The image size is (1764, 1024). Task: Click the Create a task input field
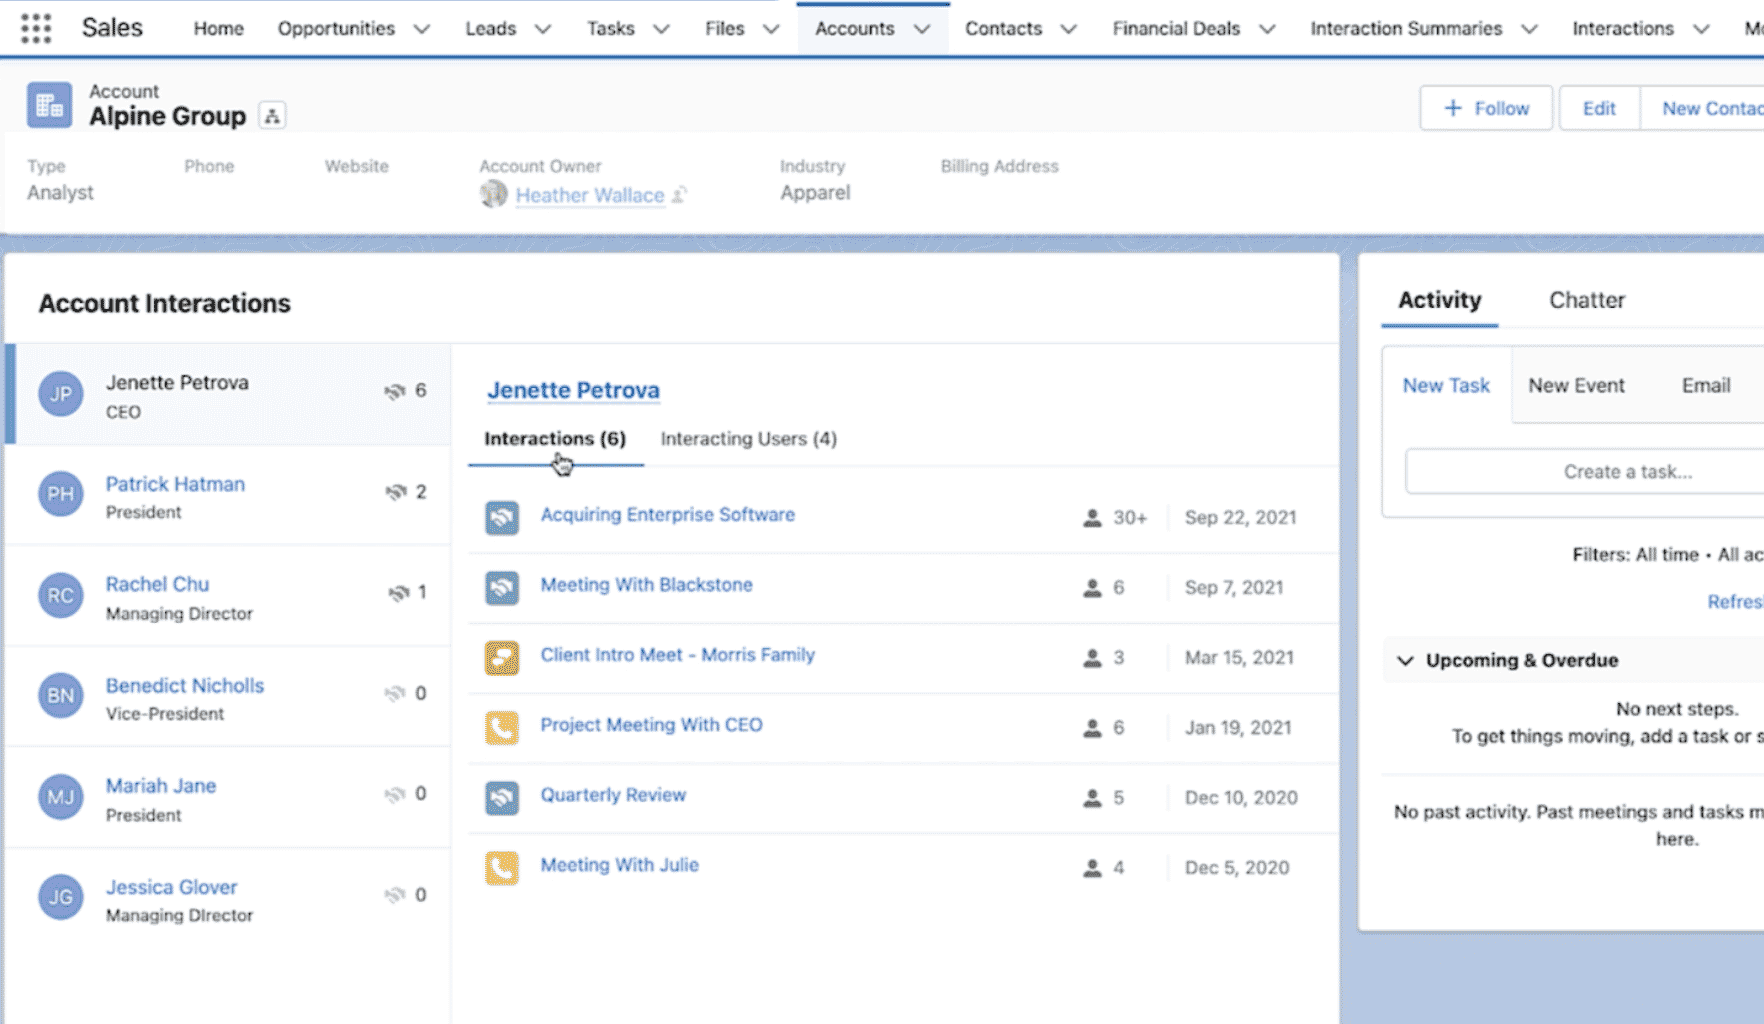(x=1627, y=472)
